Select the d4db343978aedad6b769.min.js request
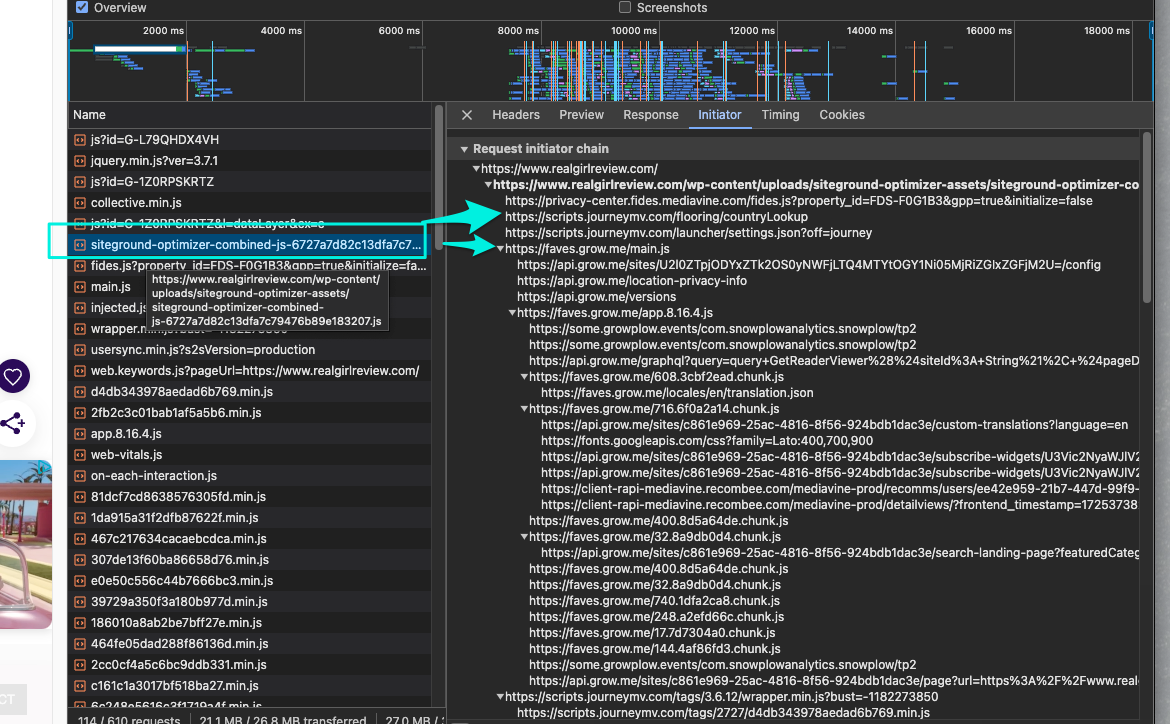Screen dimensions: 1170x724 [x=176, y=392]
